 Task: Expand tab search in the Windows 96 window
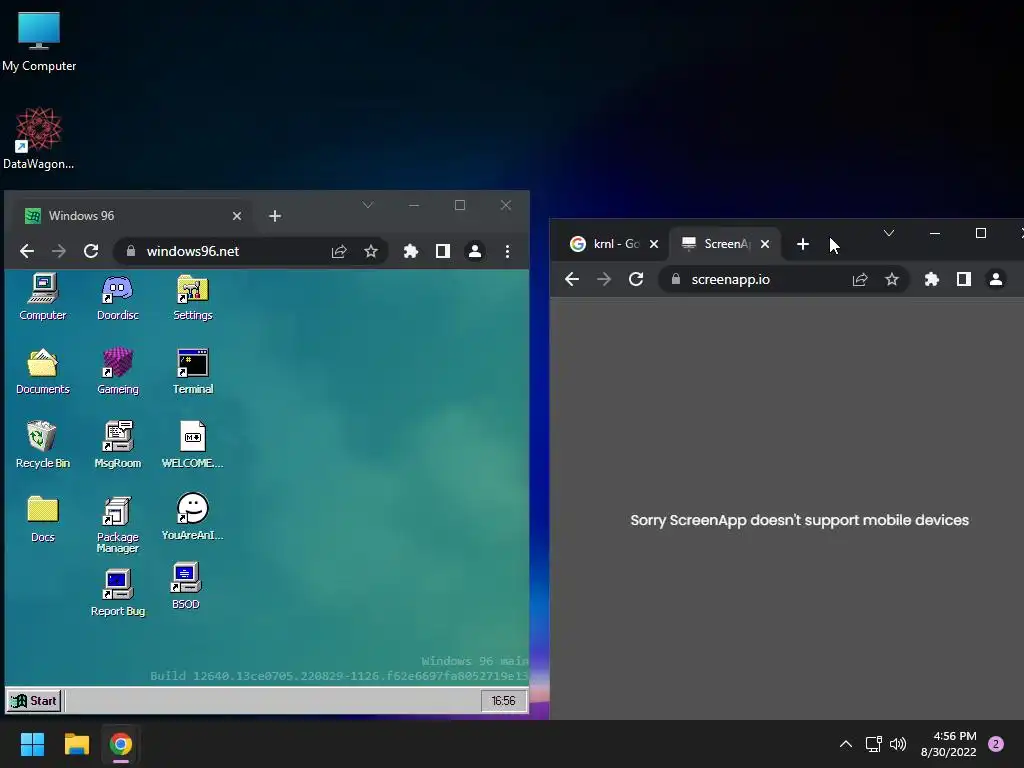[368, 205]
